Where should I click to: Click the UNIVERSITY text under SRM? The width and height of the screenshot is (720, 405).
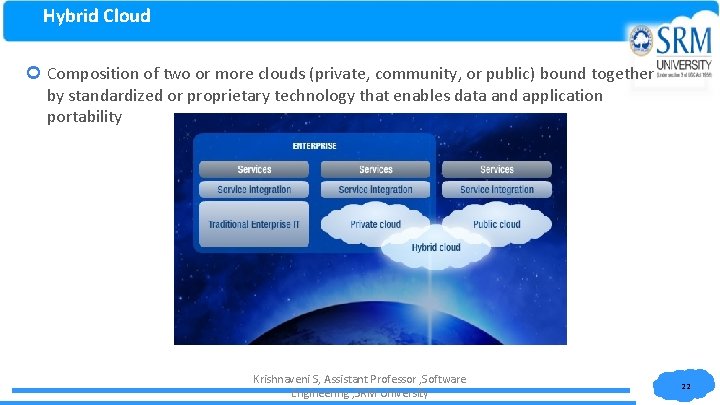point(684,65)
